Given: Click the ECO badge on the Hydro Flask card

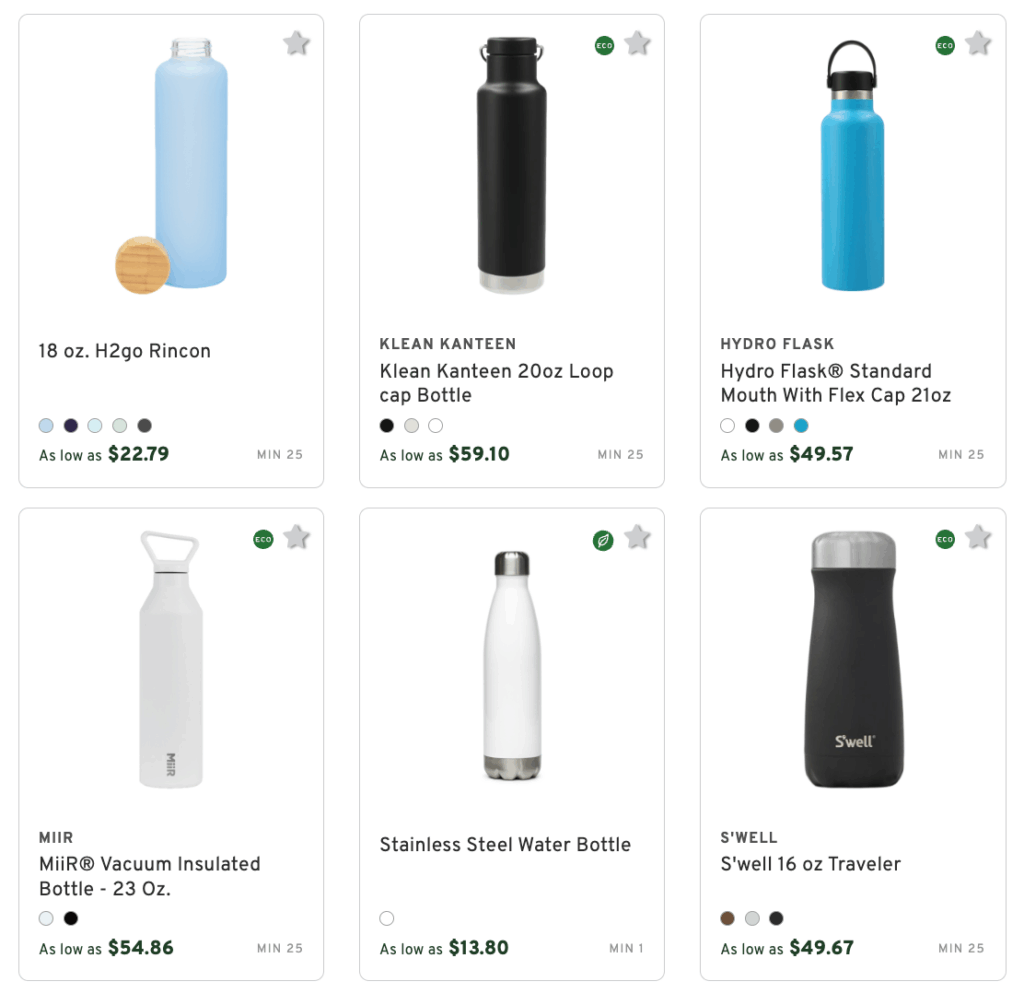Looking at the screenshot, I should pyautogui.click(x=943, y=45).
